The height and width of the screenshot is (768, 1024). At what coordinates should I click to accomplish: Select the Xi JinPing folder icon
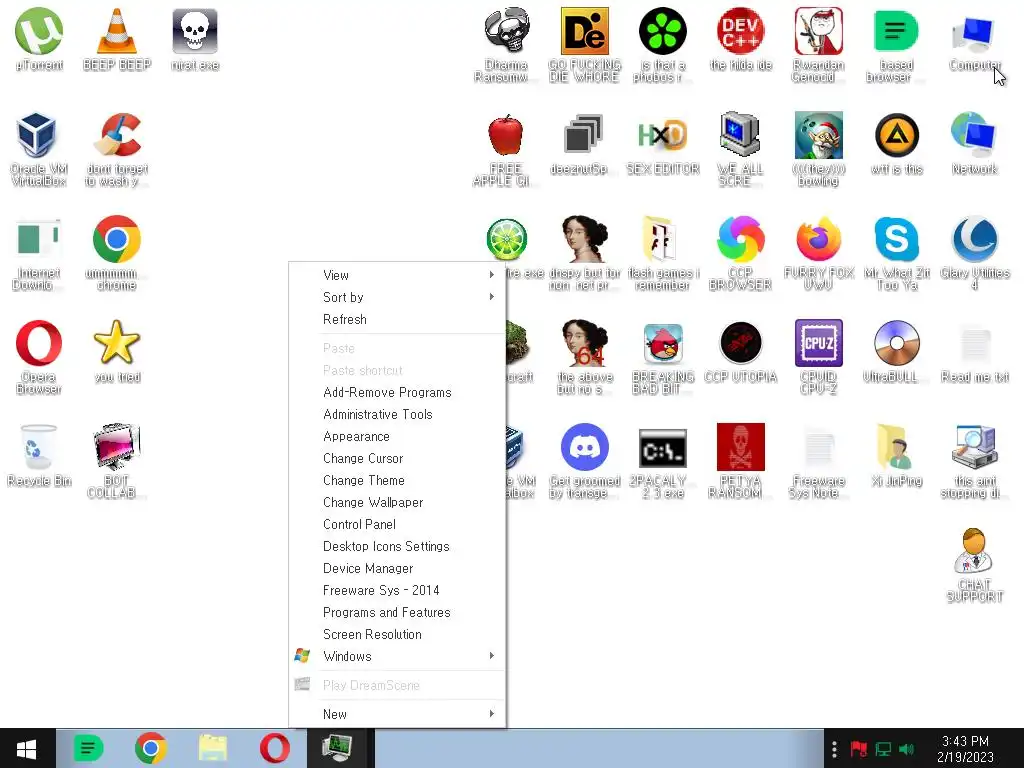[x=897, y=447]
